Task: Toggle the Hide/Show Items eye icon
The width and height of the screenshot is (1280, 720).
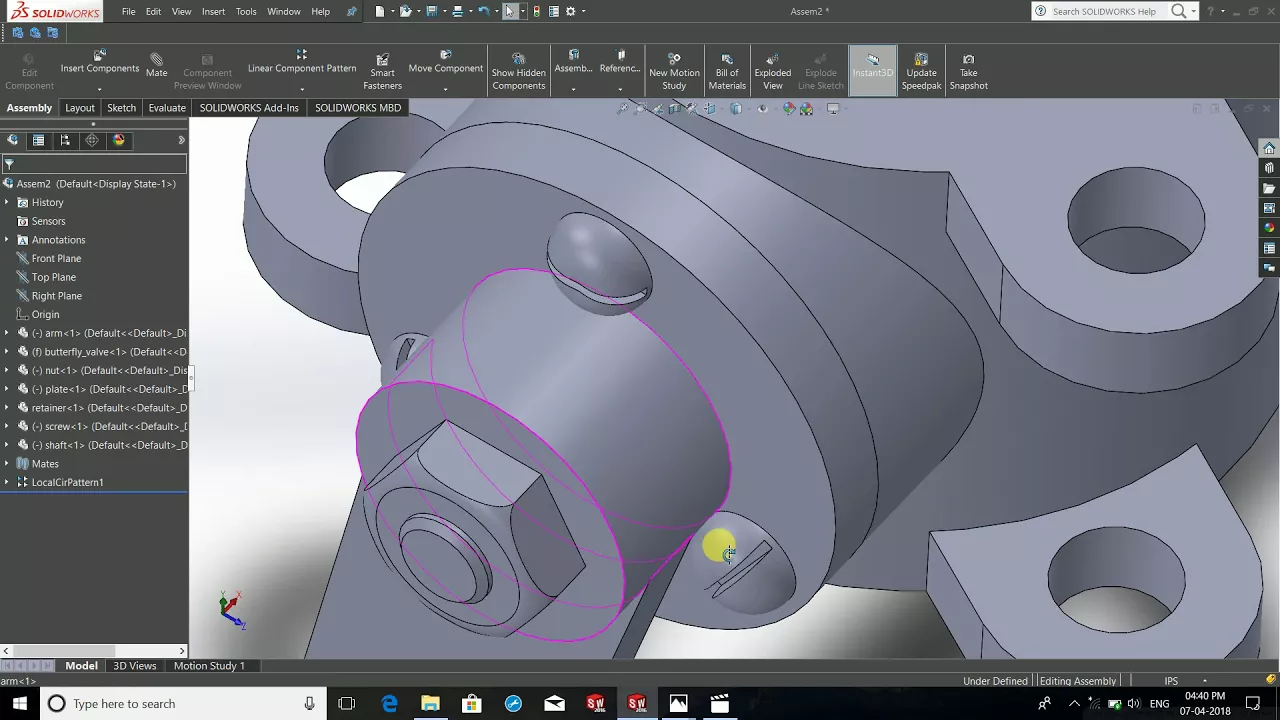Action: coord(762,109)
